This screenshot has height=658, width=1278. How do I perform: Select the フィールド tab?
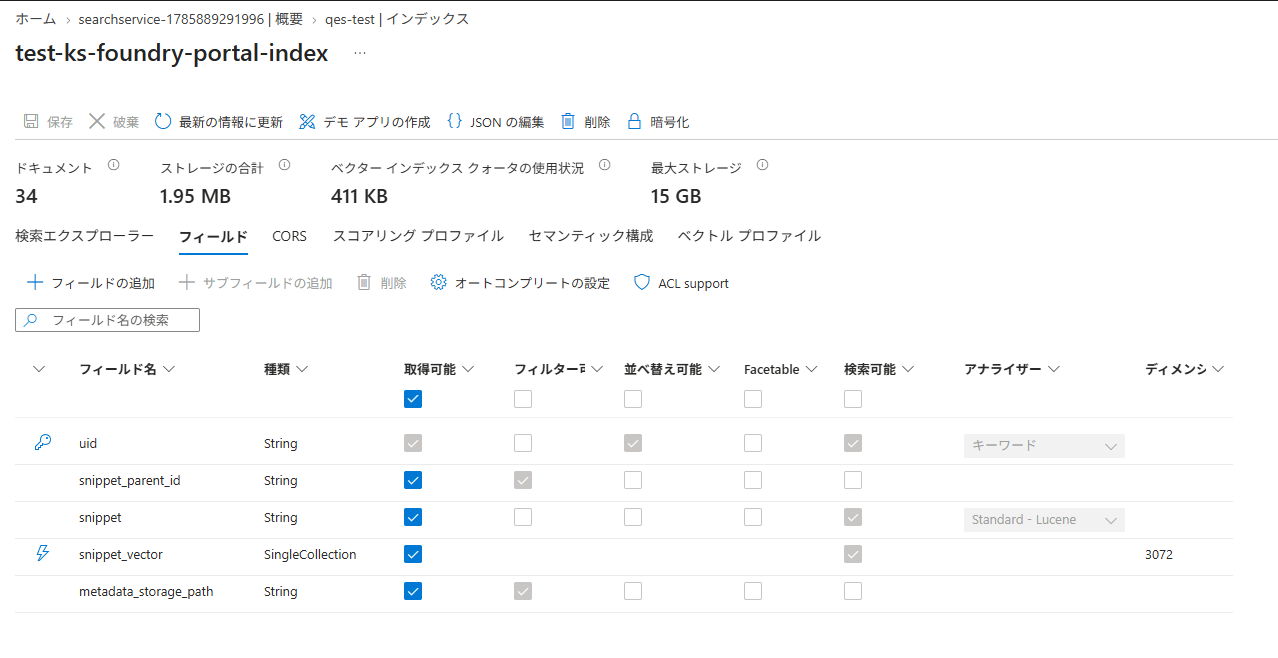(x=213, y=237)
